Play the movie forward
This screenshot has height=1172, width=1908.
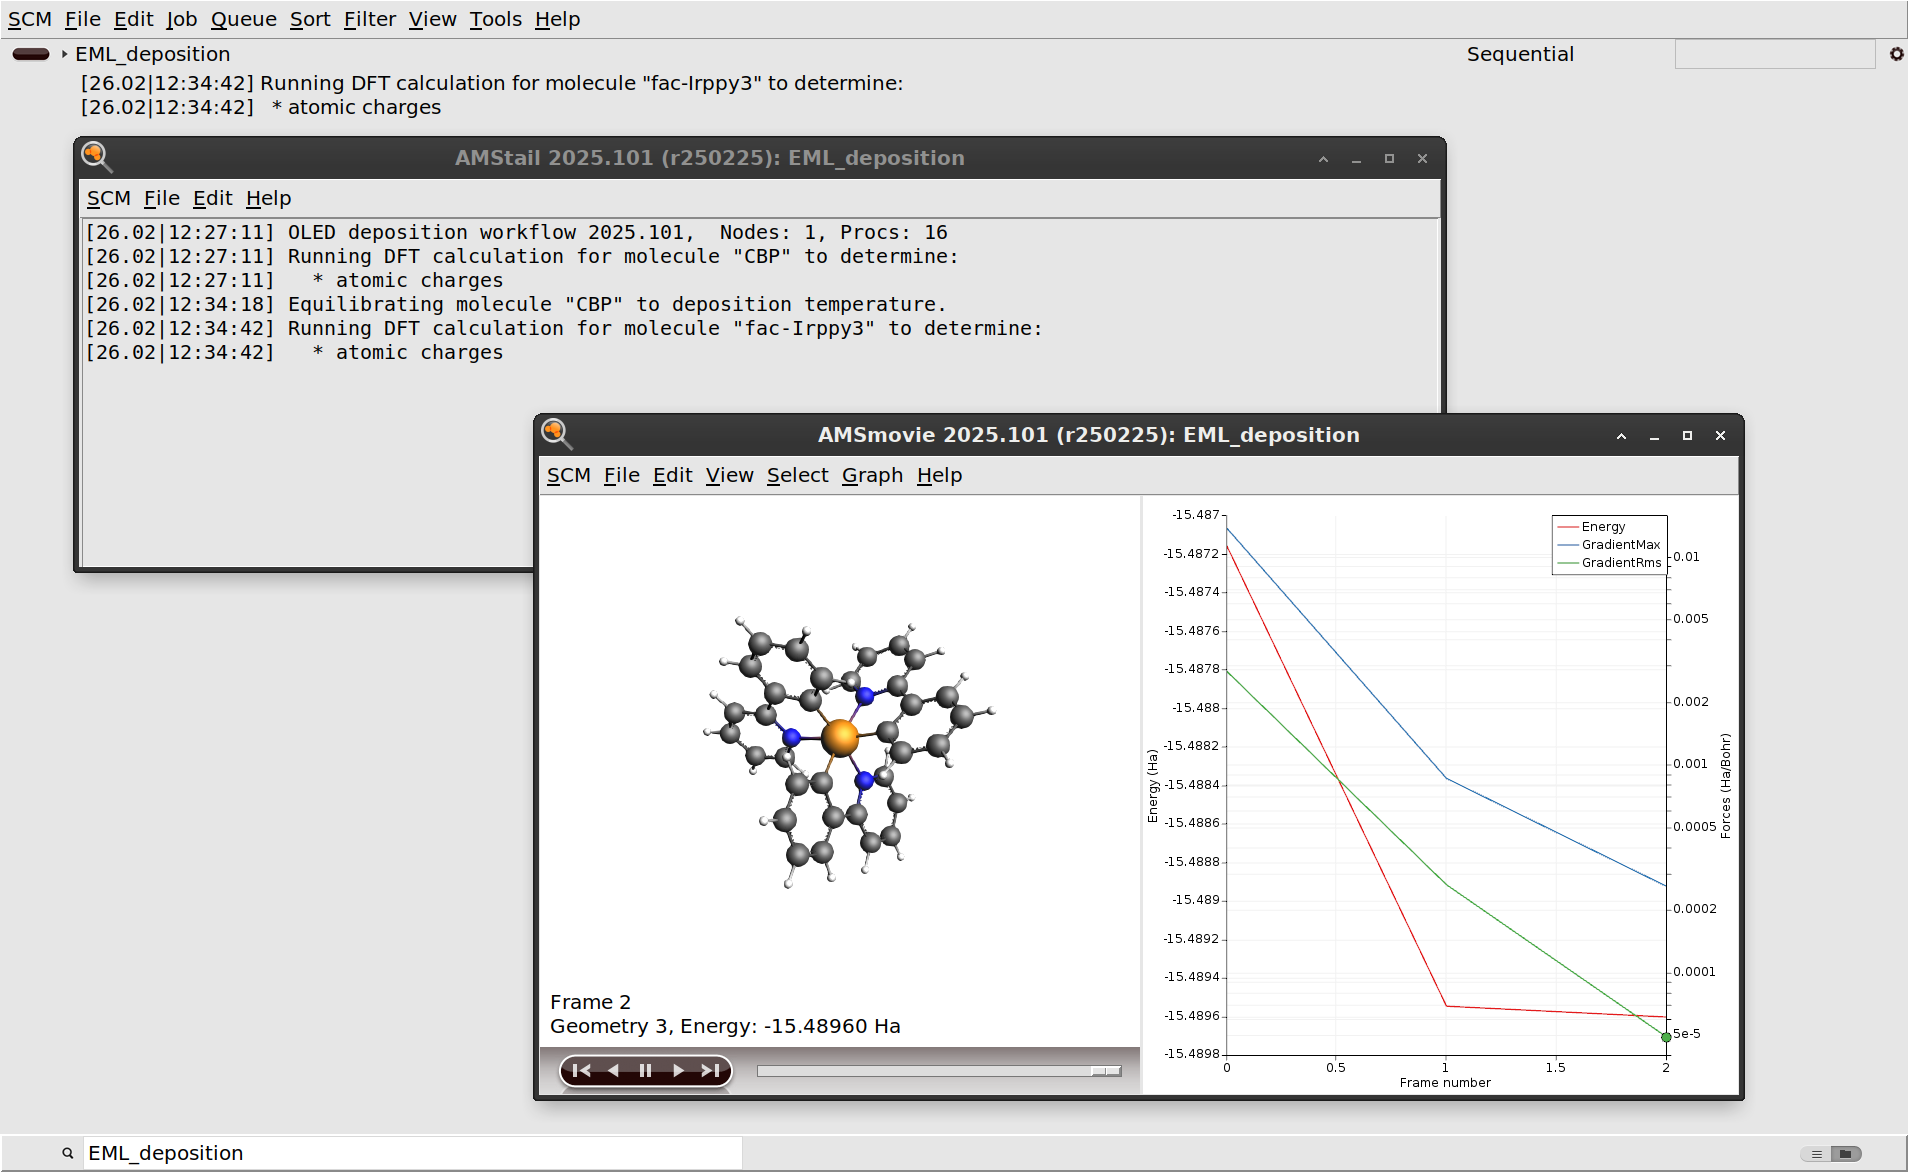(x=678, y=1071)
